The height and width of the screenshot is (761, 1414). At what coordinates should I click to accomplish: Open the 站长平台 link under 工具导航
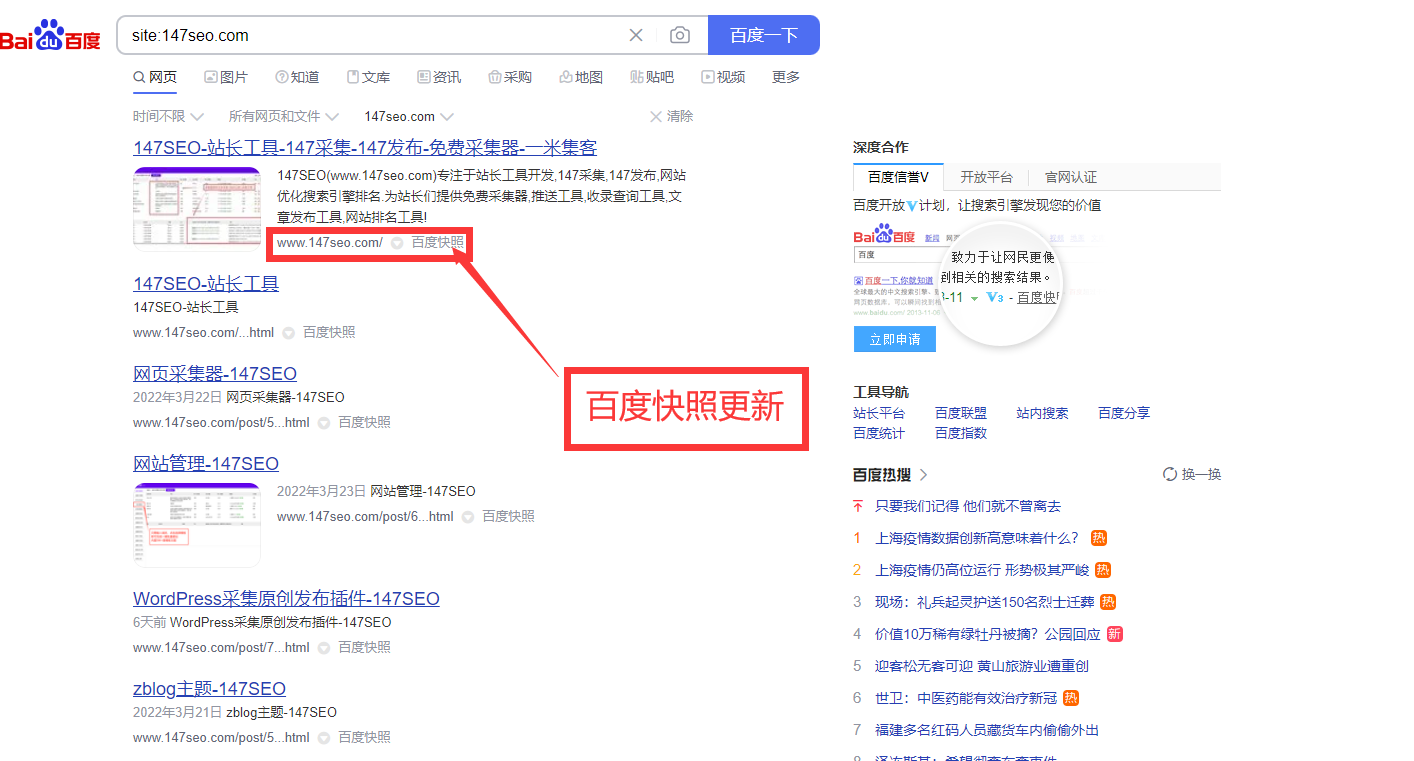click(x=878, y=412)
